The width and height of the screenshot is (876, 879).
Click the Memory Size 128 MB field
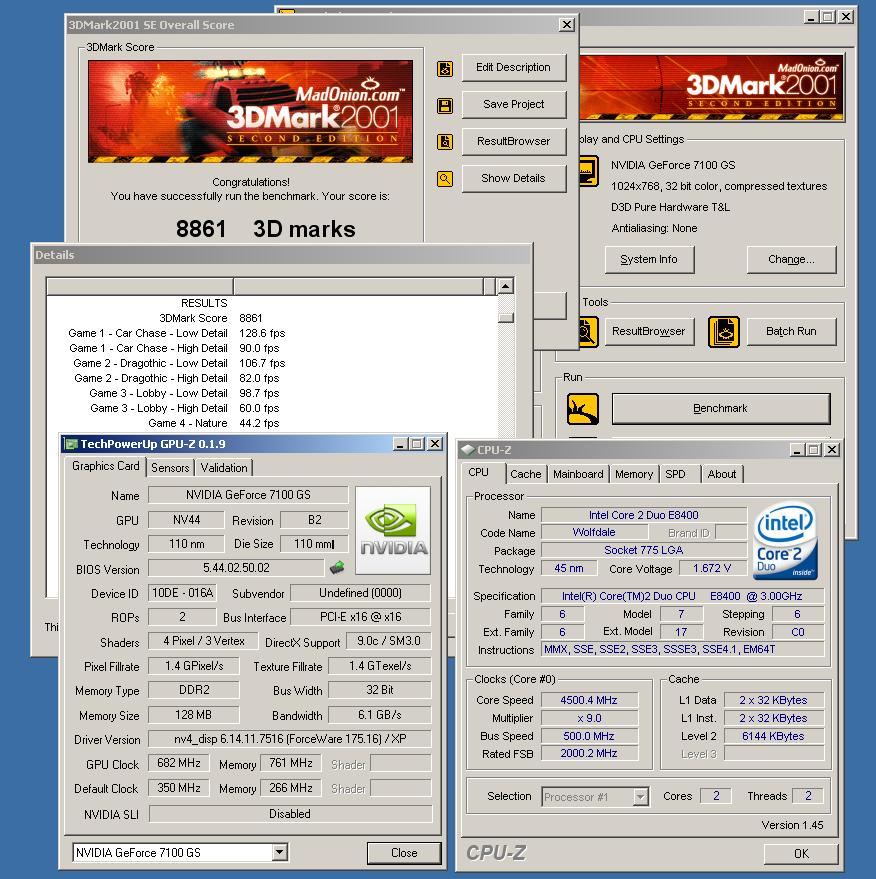point(193,715)
